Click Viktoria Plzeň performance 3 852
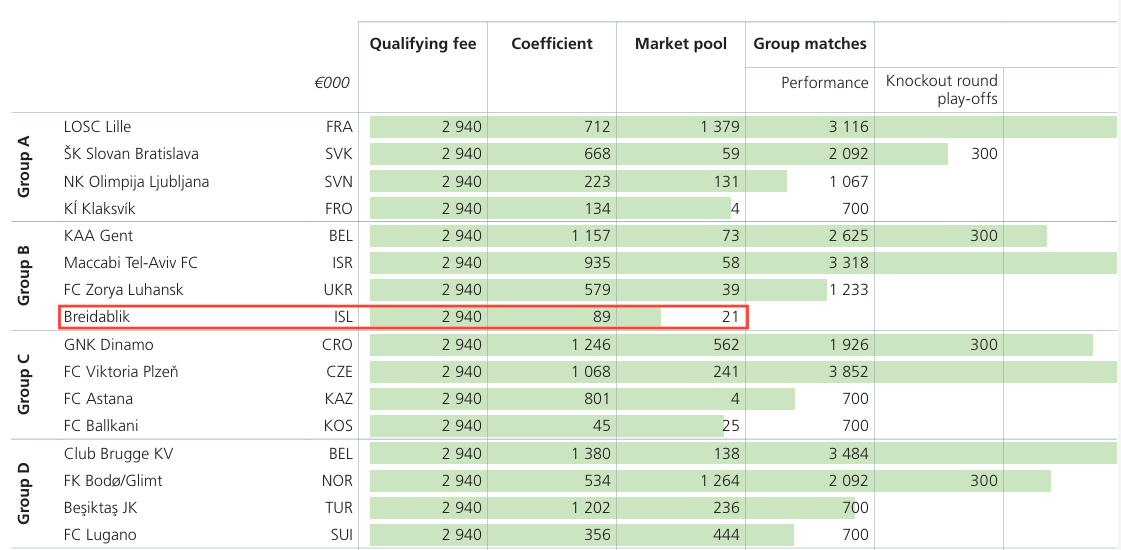 pyautogui.click(x=849, y=372)
